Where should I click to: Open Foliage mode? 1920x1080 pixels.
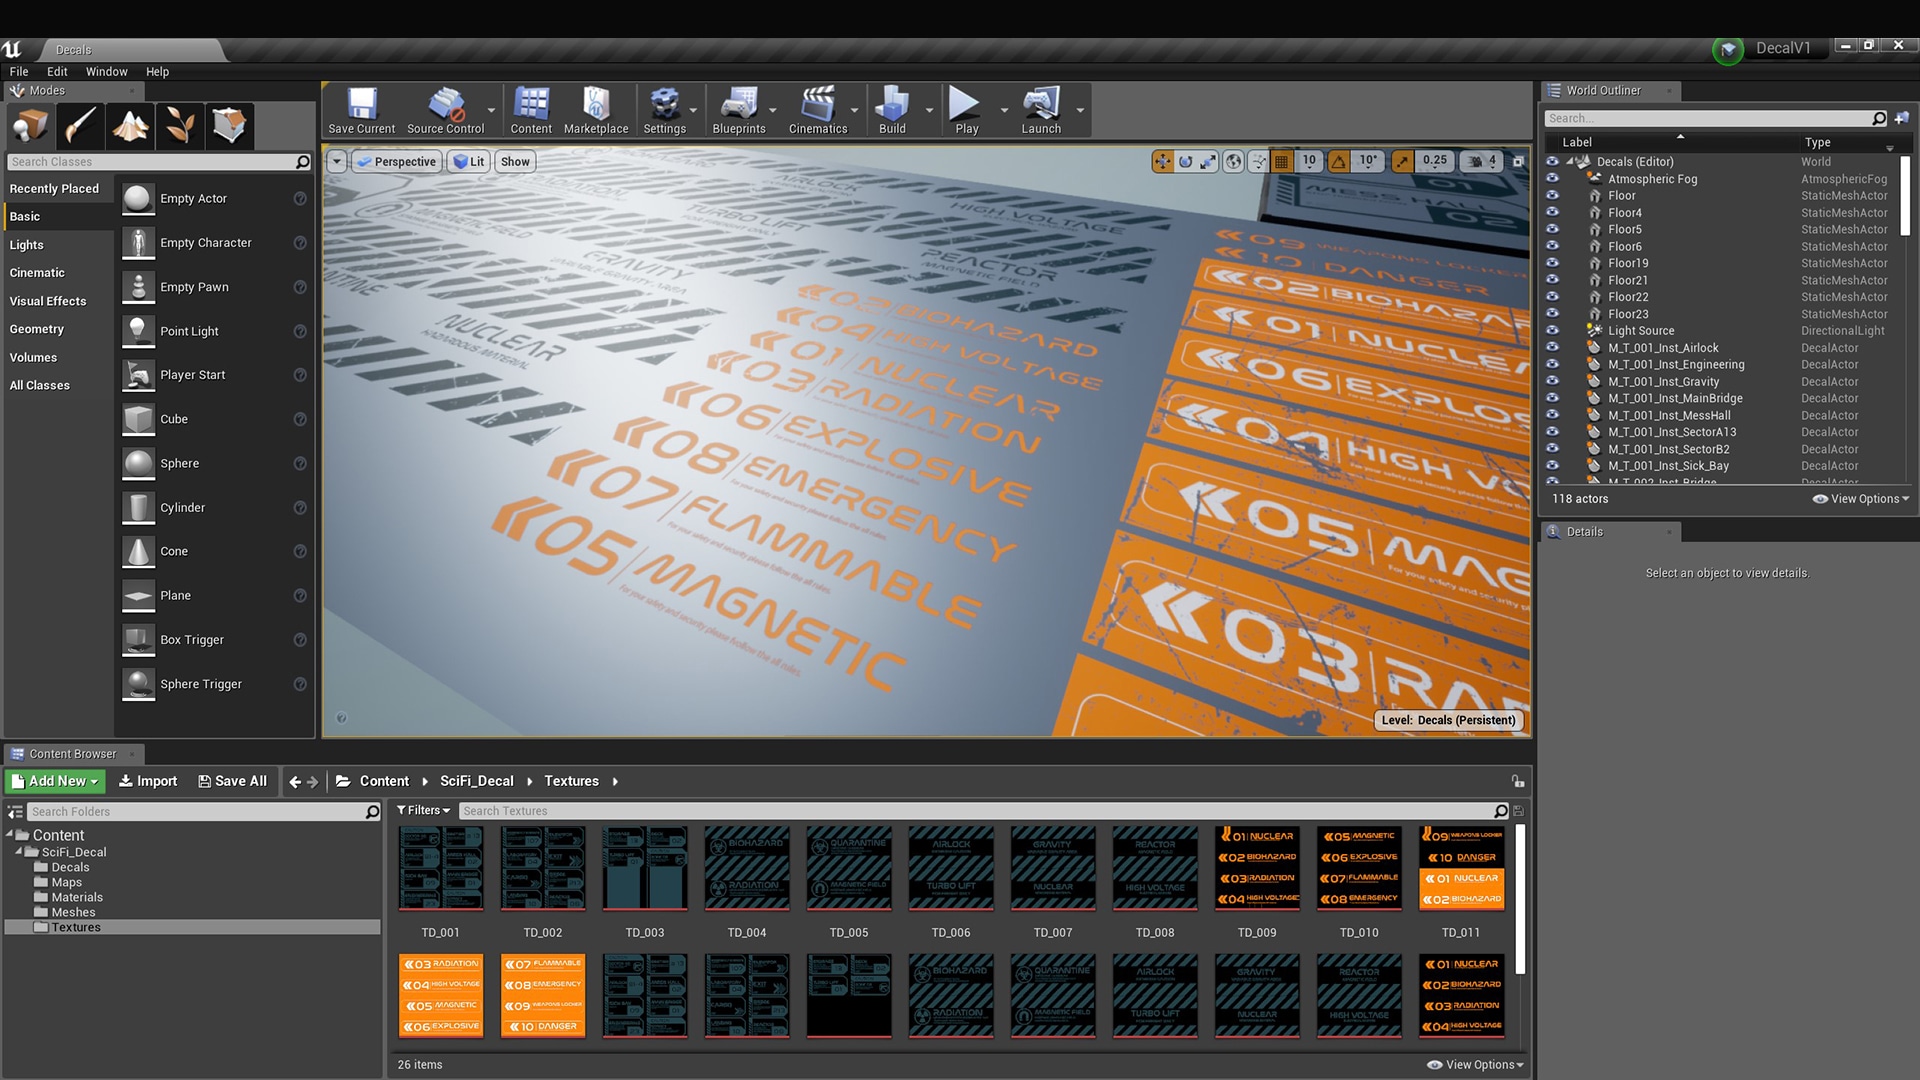(x=180, y=125)
